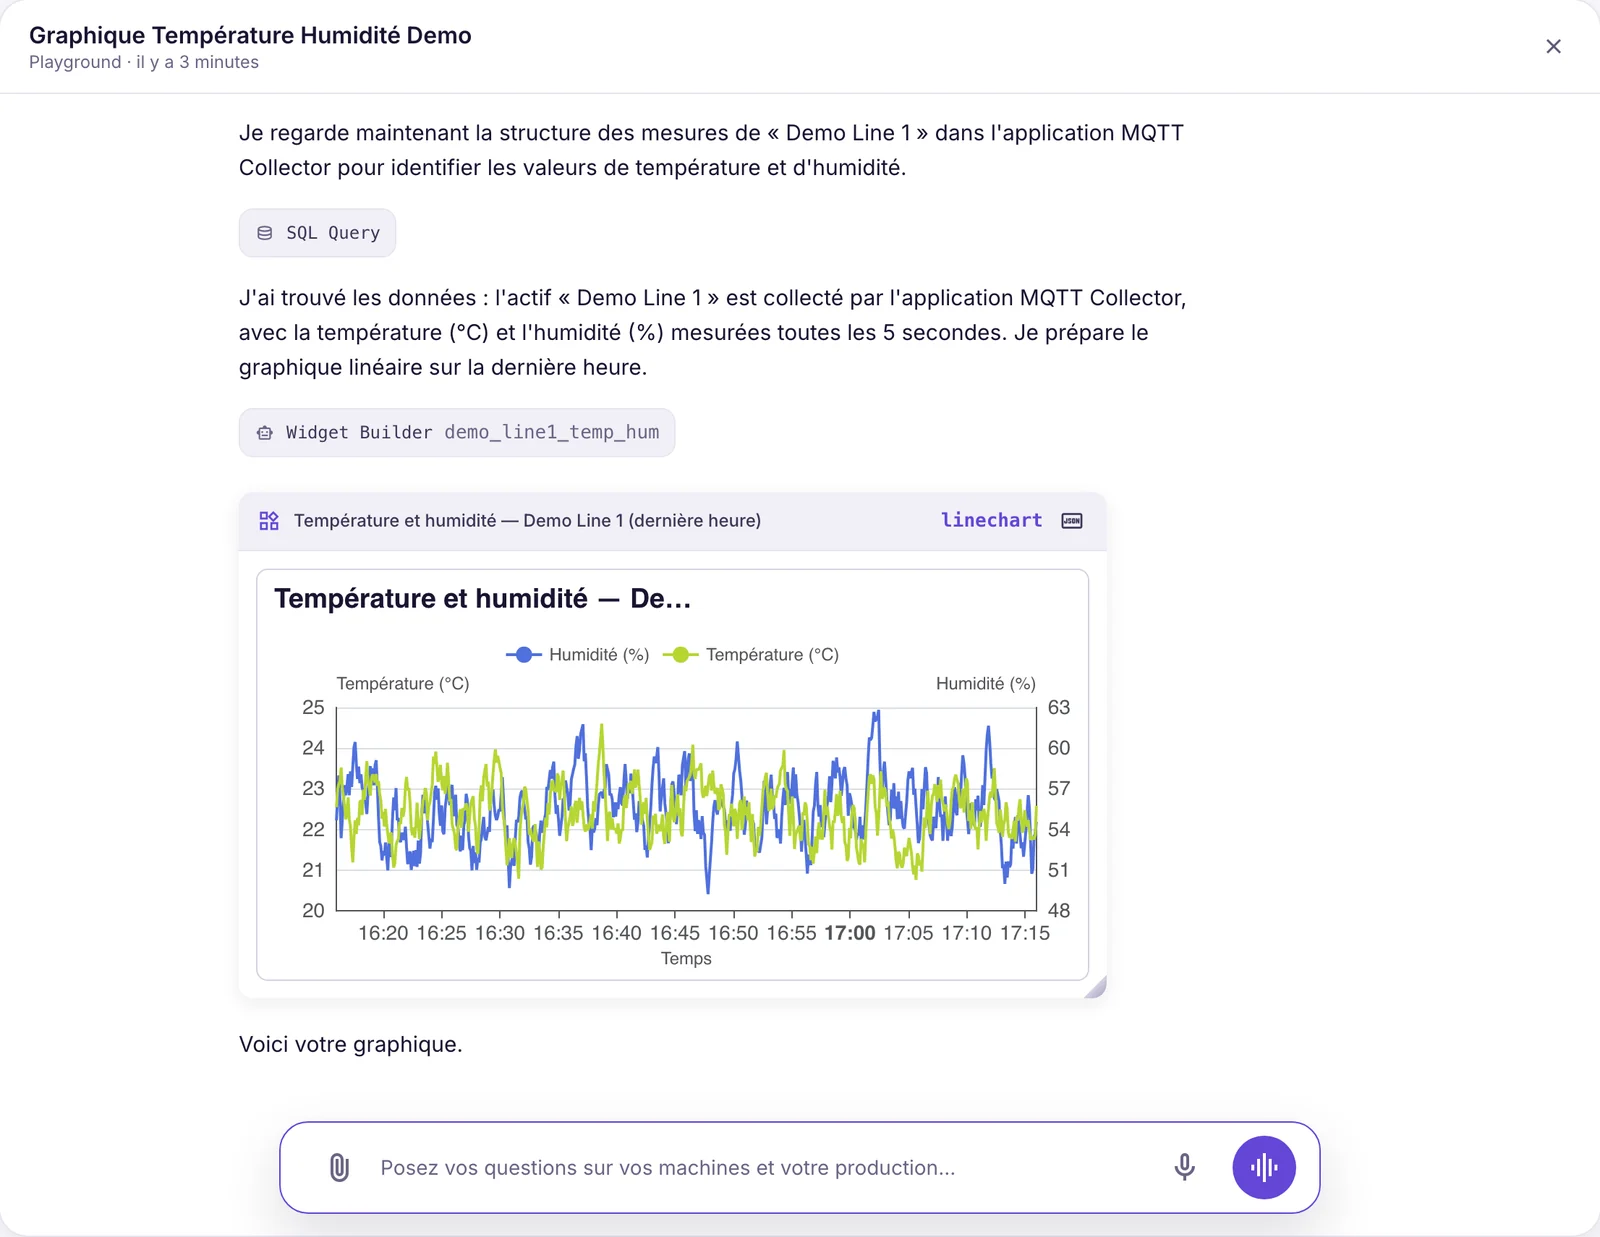
Task: Click the 17:15 tick label on time axis
Action: (x=1025, y=934)
